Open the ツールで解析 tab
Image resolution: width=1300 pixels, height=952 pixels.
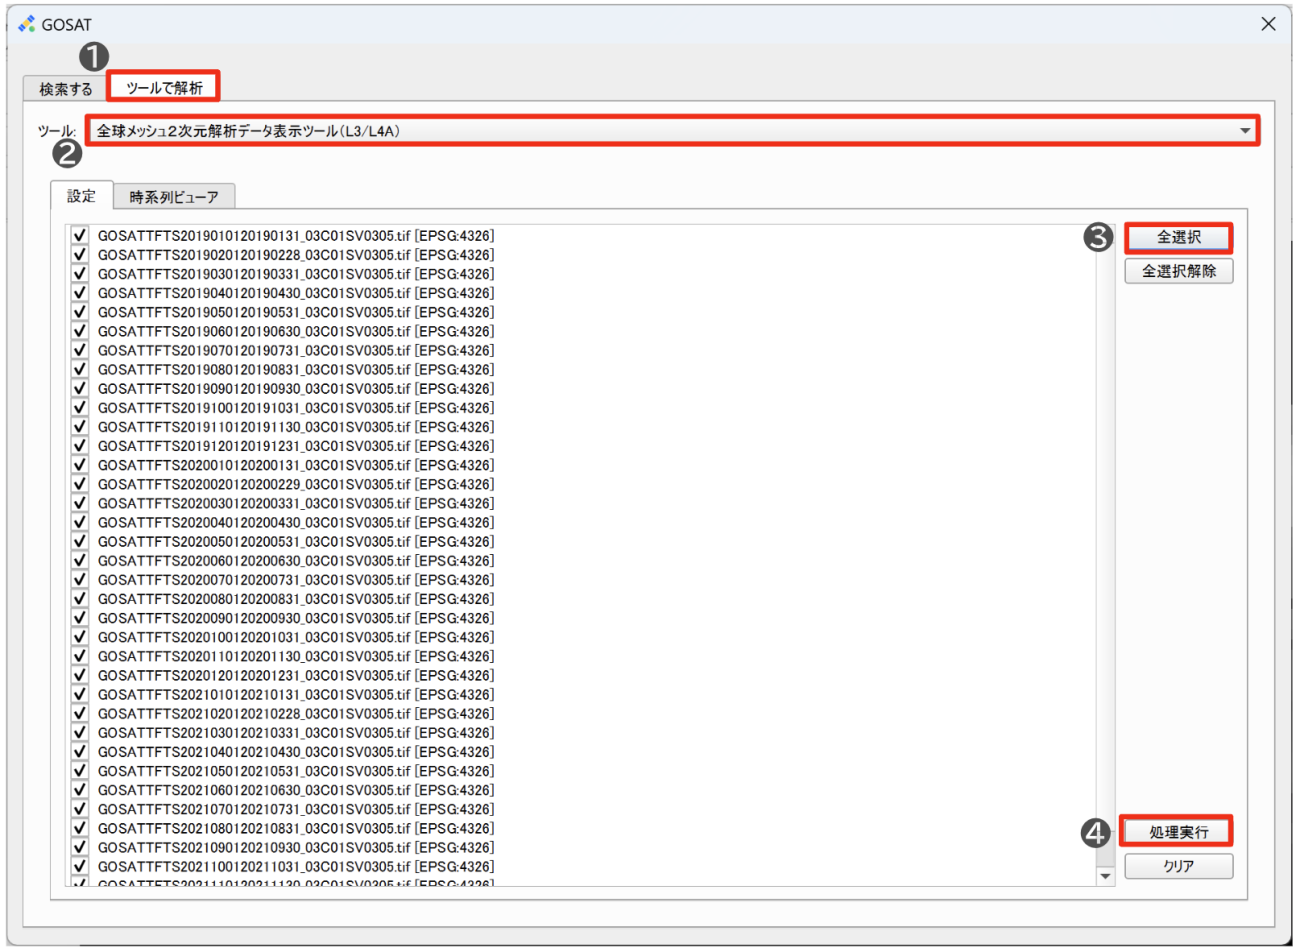(x=164, y=88)
